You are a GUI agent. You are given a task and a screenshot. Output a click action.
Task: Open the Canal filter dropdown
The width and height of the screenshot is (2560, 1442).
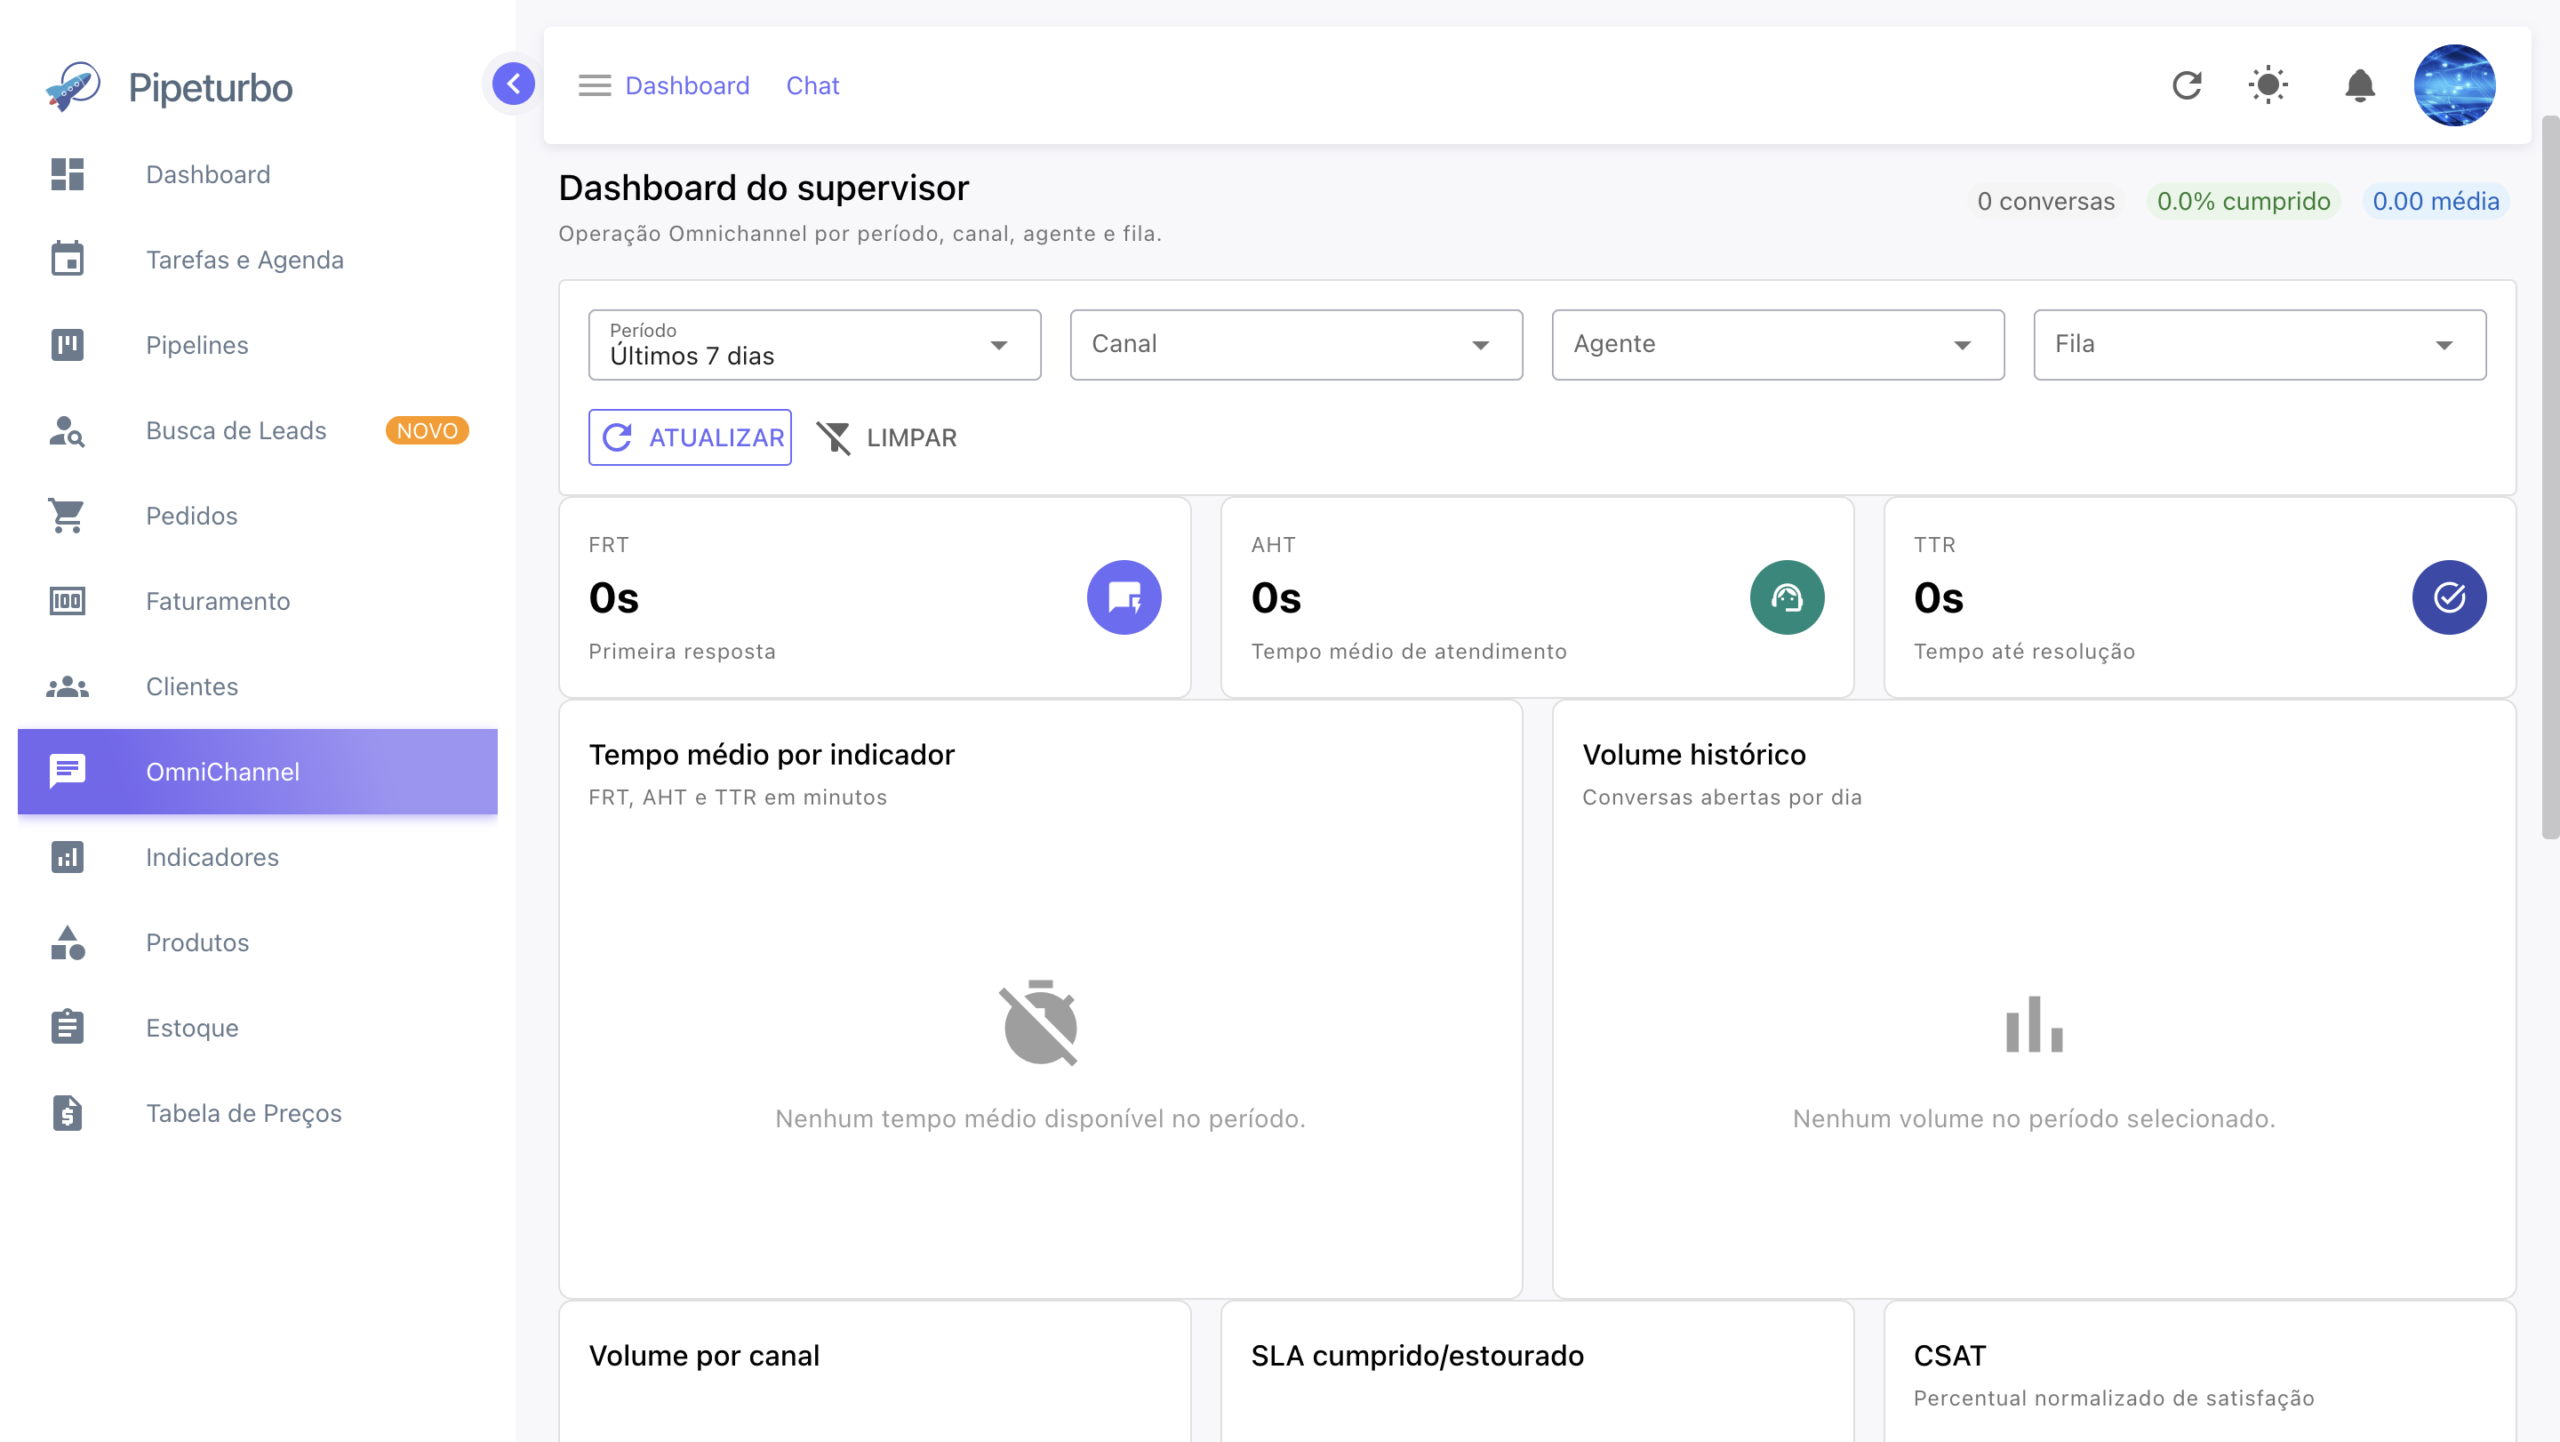point(1296,345)
